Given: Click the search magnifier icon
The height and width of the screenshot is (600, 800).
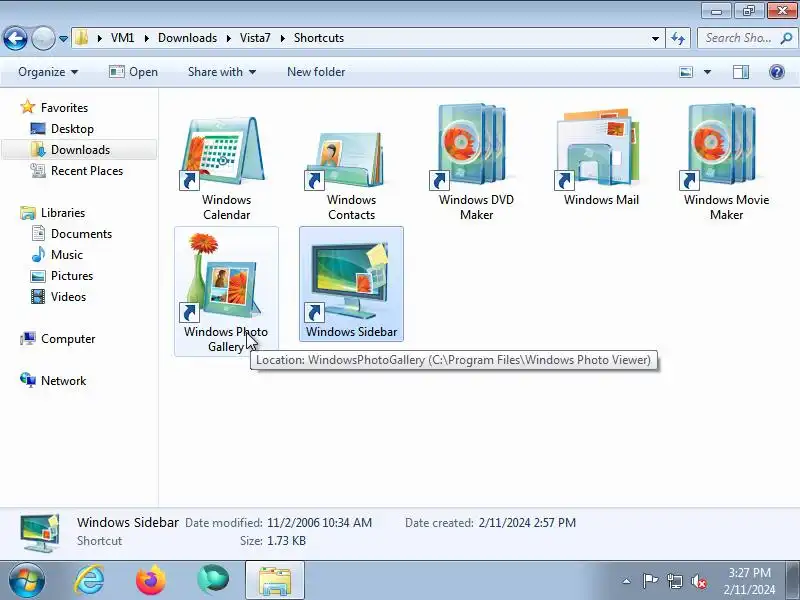Looking at the screenshot, I should pyautogui.click(x=786, y=38).
